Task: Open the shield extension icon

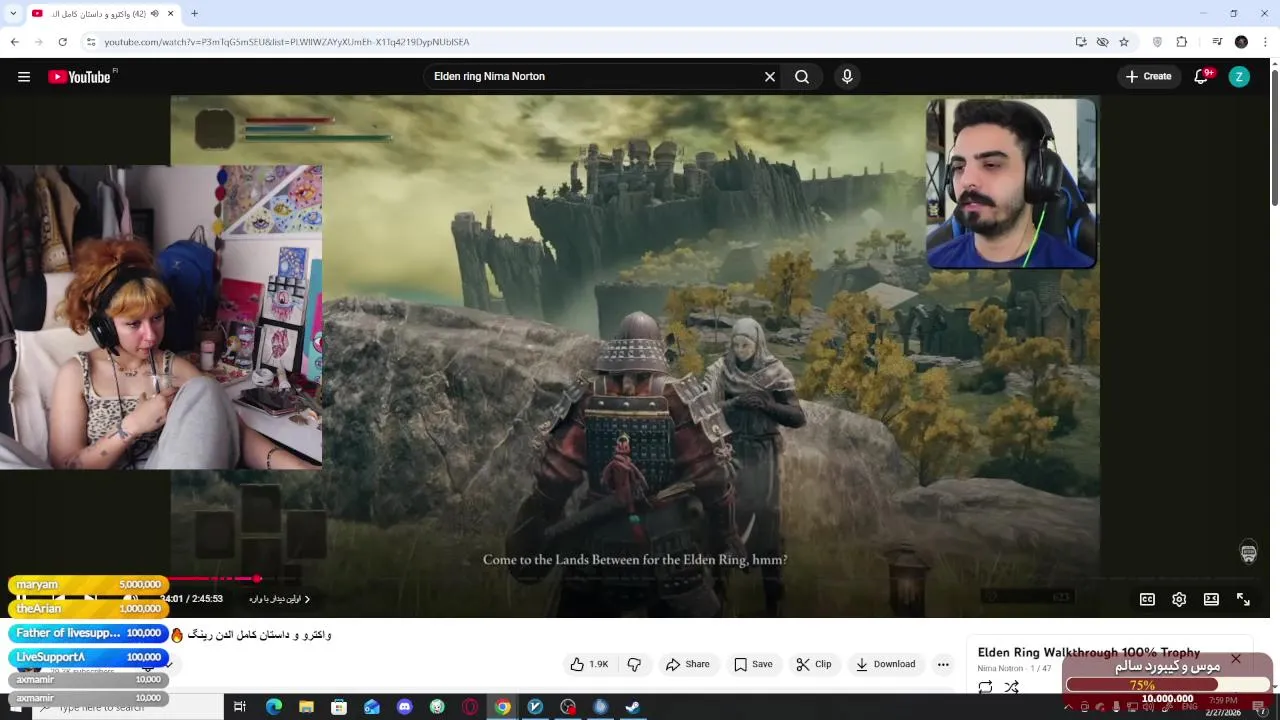Action: [1157, 42]
